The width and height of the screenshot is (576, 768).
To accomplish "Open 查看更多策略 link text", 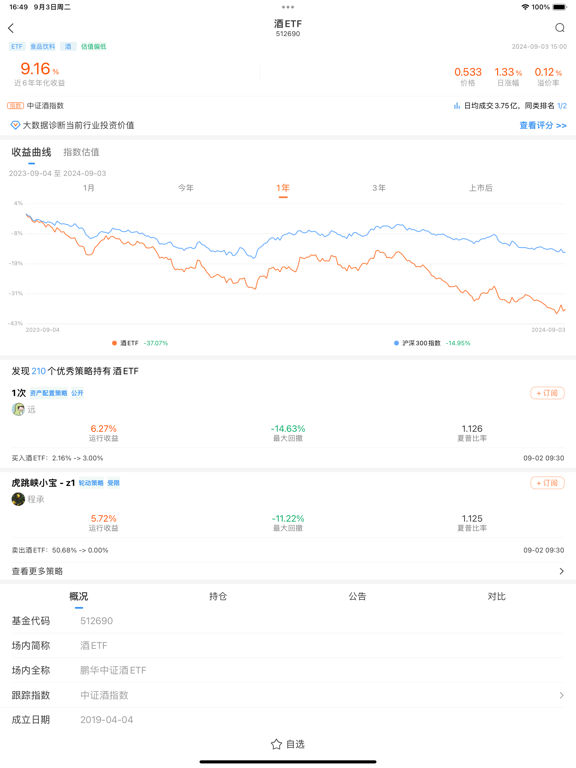I will [x=37, y=571].
